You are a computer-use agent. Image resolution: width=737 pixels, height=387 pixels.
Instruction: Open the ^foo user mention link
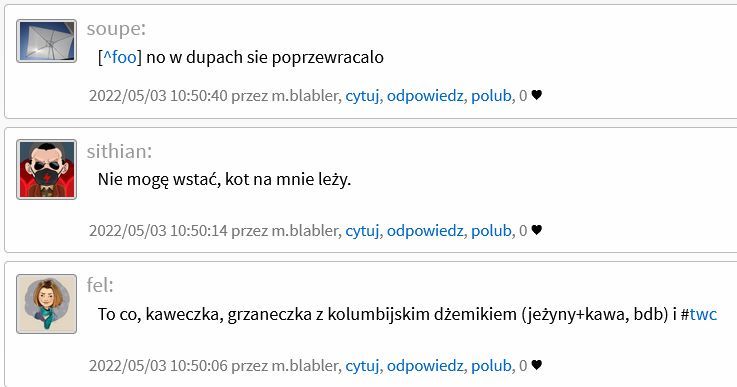pos(120,57)
